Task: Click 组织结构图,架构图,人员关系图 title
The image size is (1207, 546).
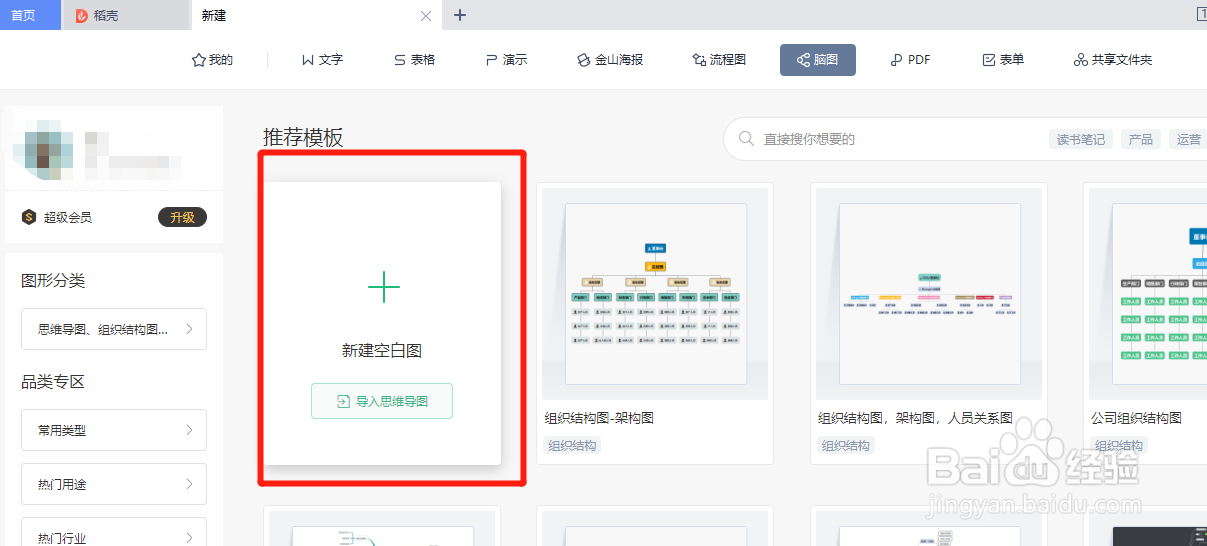Action: click(915, 418)
